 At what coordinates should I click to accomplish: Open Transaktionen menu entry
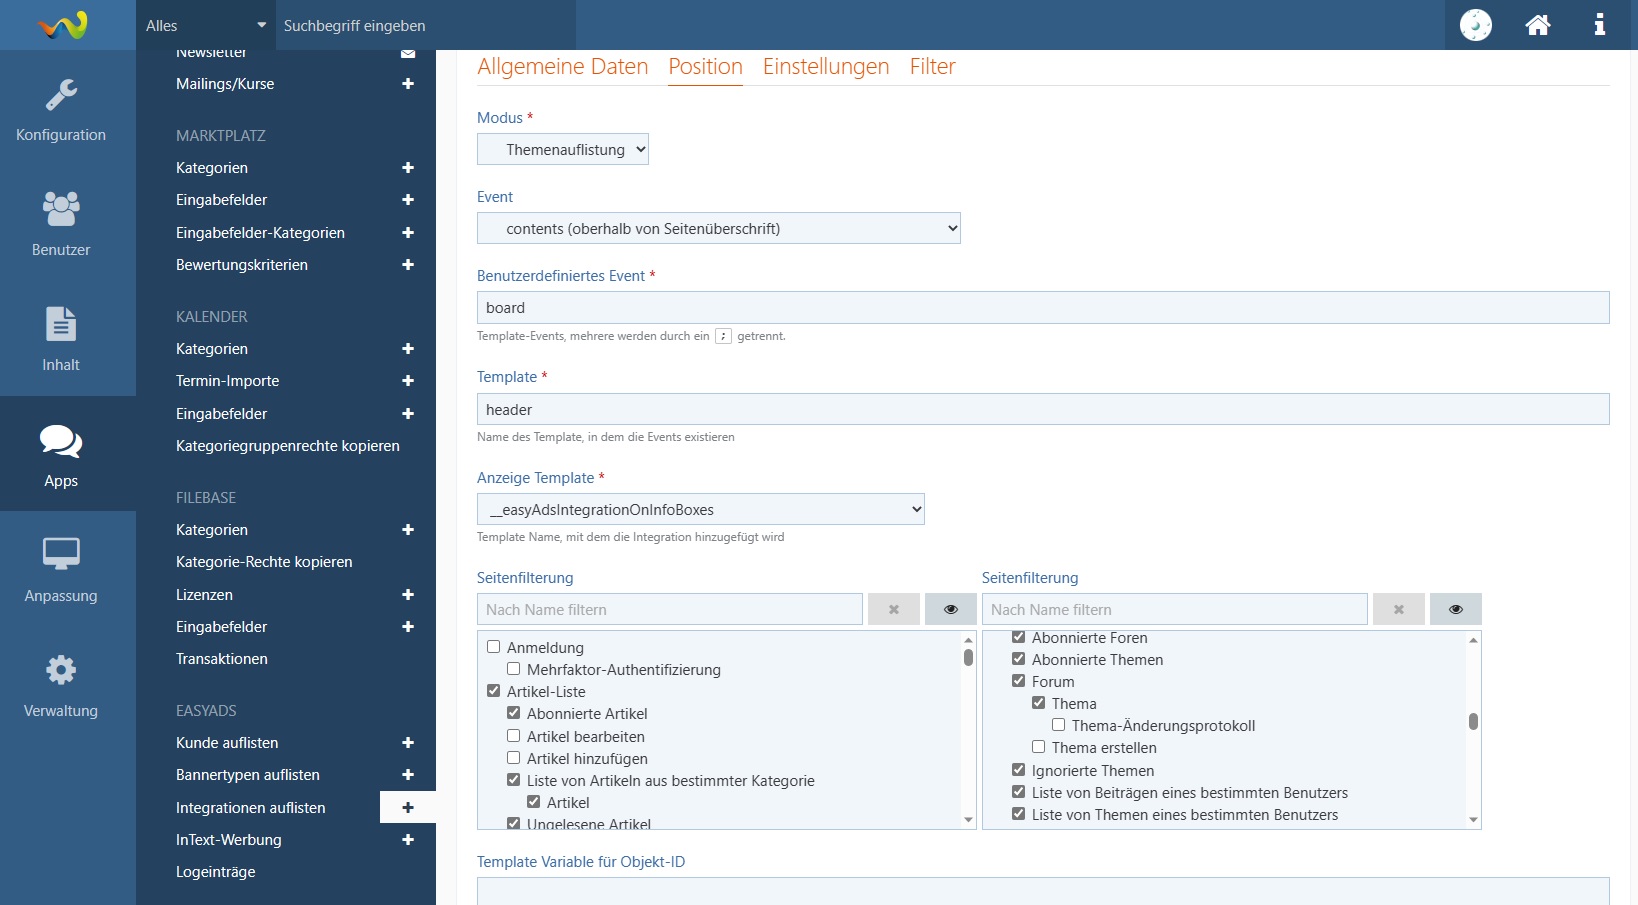[x=222, y=659]
